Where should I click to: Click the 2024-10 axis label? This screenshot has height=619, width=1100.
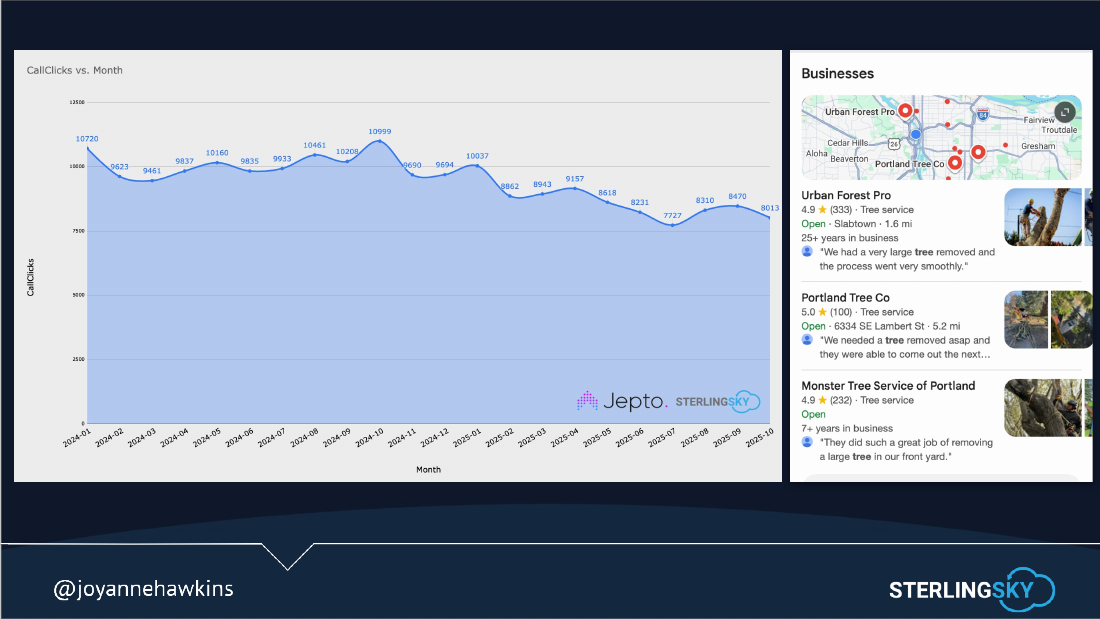(370, 438)
